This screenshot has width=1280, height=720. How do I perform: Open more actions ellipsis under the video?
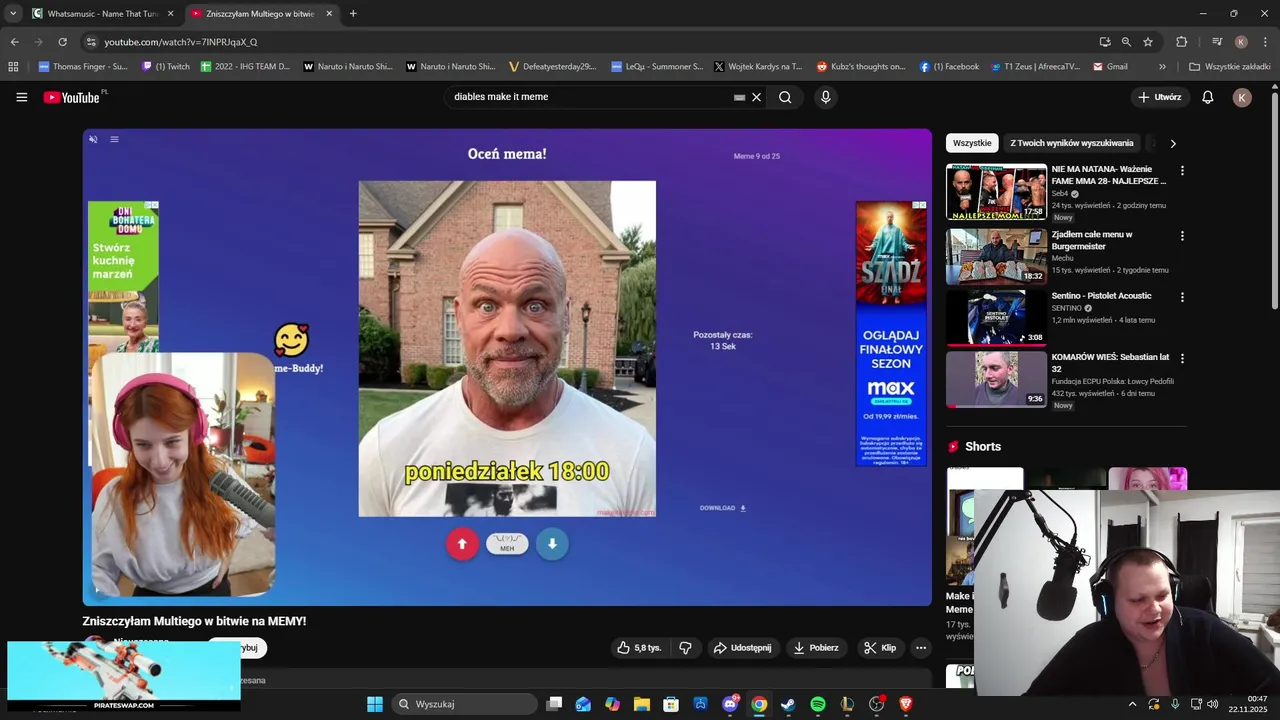tap(921, 648)
